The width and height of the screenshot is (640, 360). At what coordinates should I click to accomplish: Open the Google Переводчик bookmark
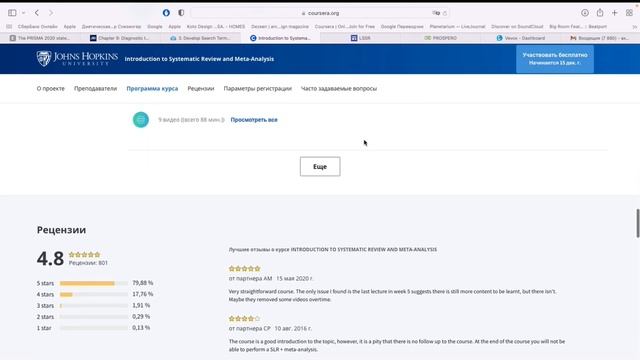click(x=402, y=27)
